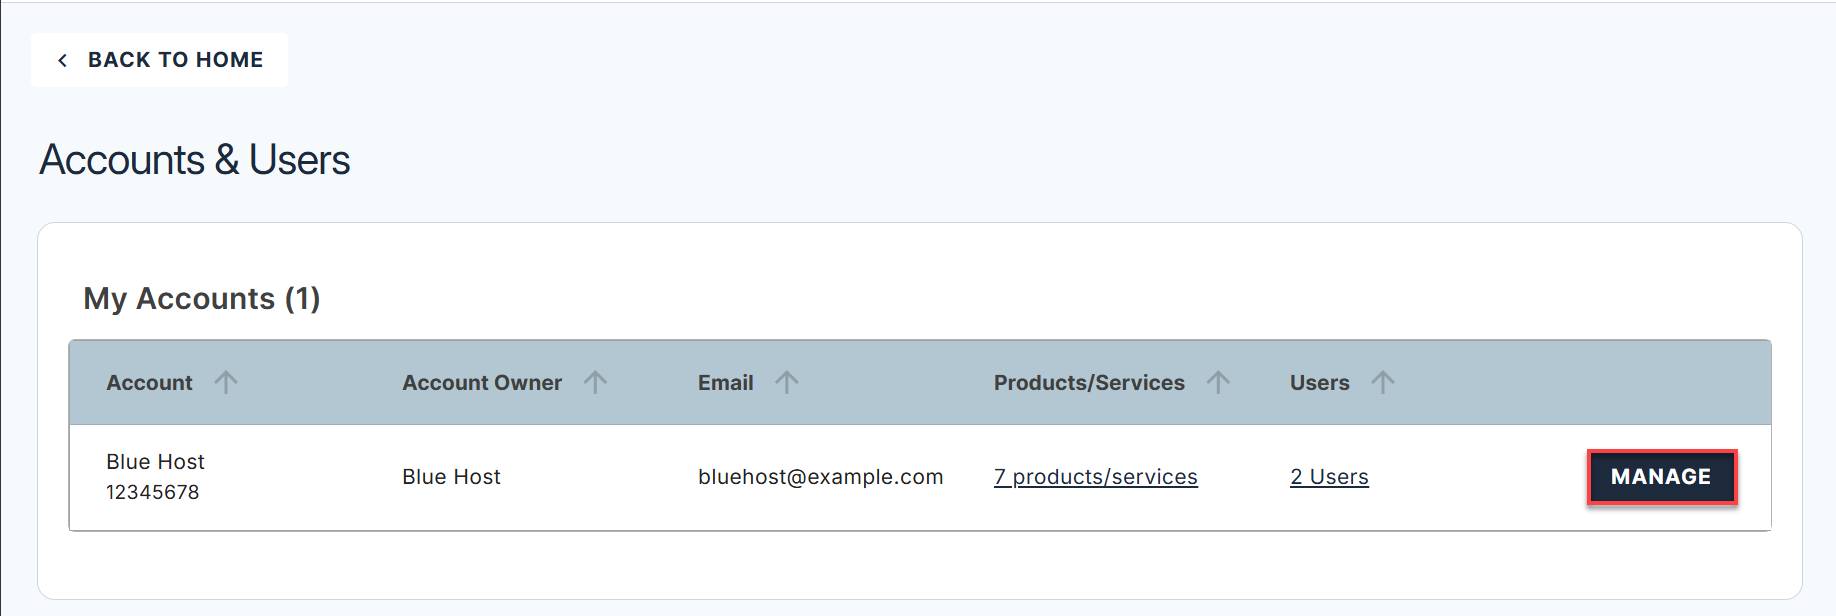Click the back chevron icon beside BACK TO HOME

coord(63,59)
